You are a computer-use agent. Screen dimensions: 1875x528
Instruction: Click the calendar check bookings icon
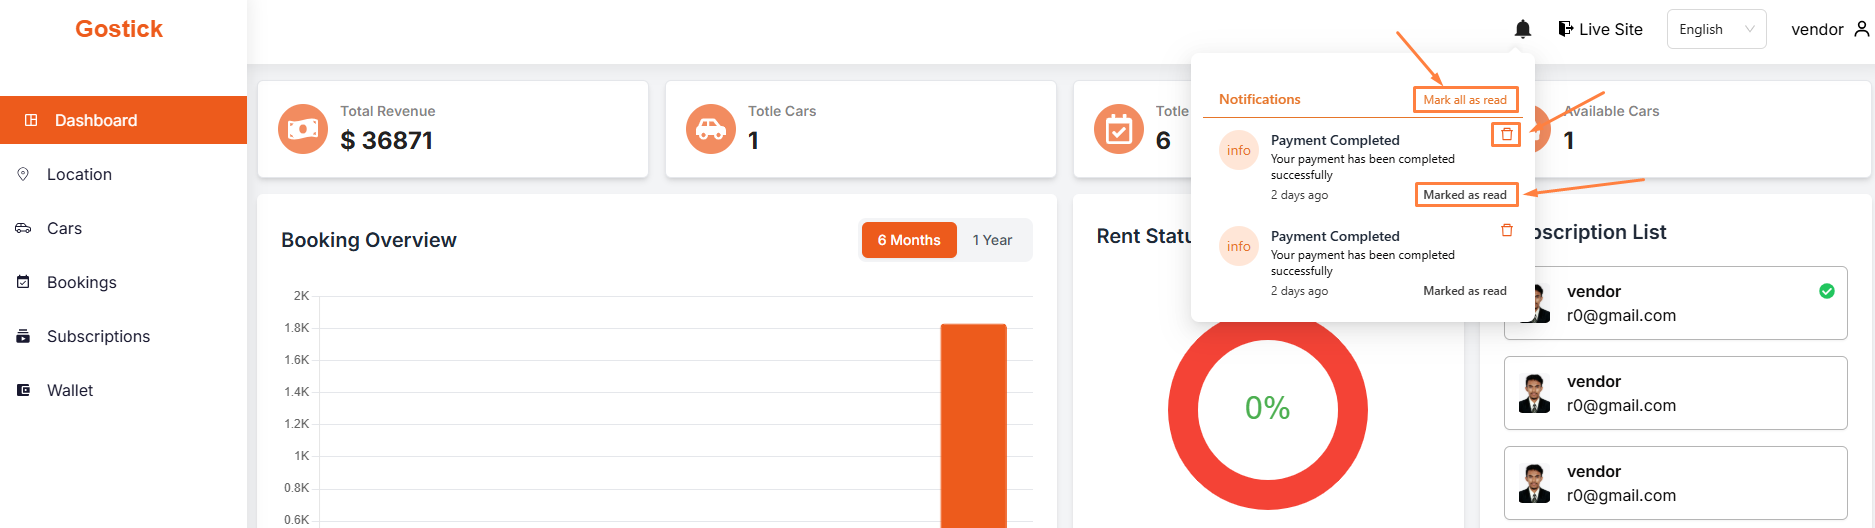(1119, 129)
